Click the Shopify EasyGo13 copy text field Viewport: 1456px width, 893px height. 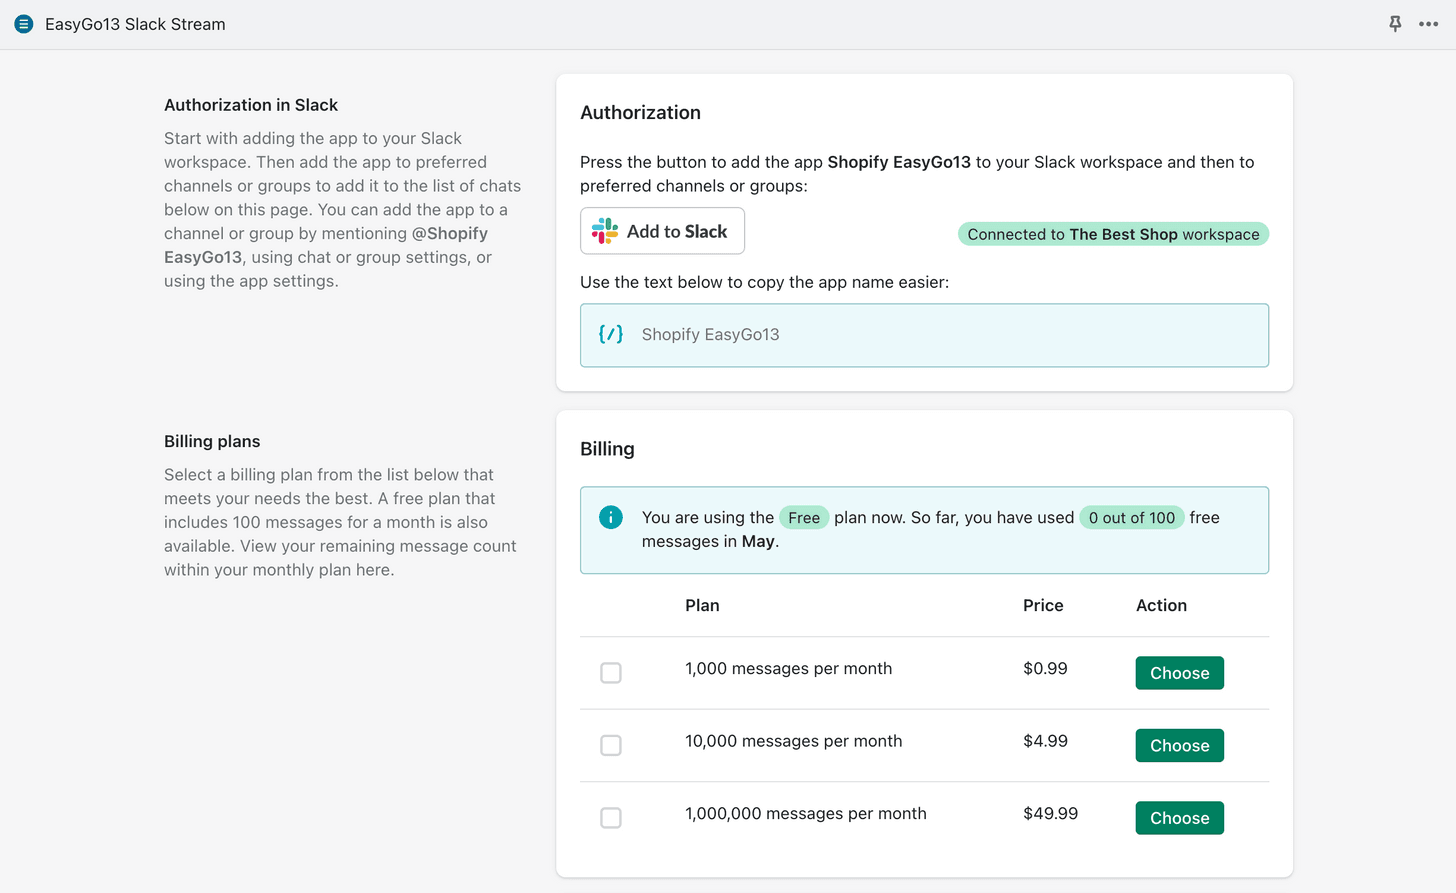coord(924,334)
